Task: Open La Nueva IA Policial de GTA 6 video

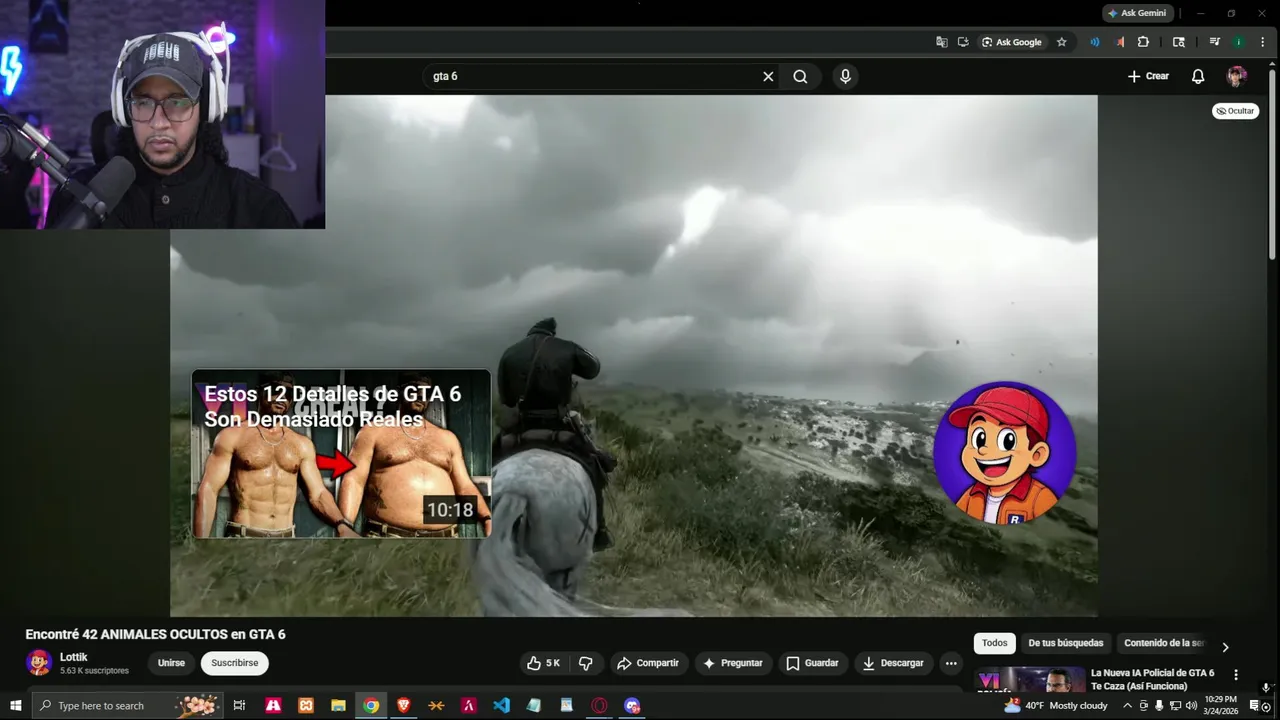Action: (x=1152, y=679)
